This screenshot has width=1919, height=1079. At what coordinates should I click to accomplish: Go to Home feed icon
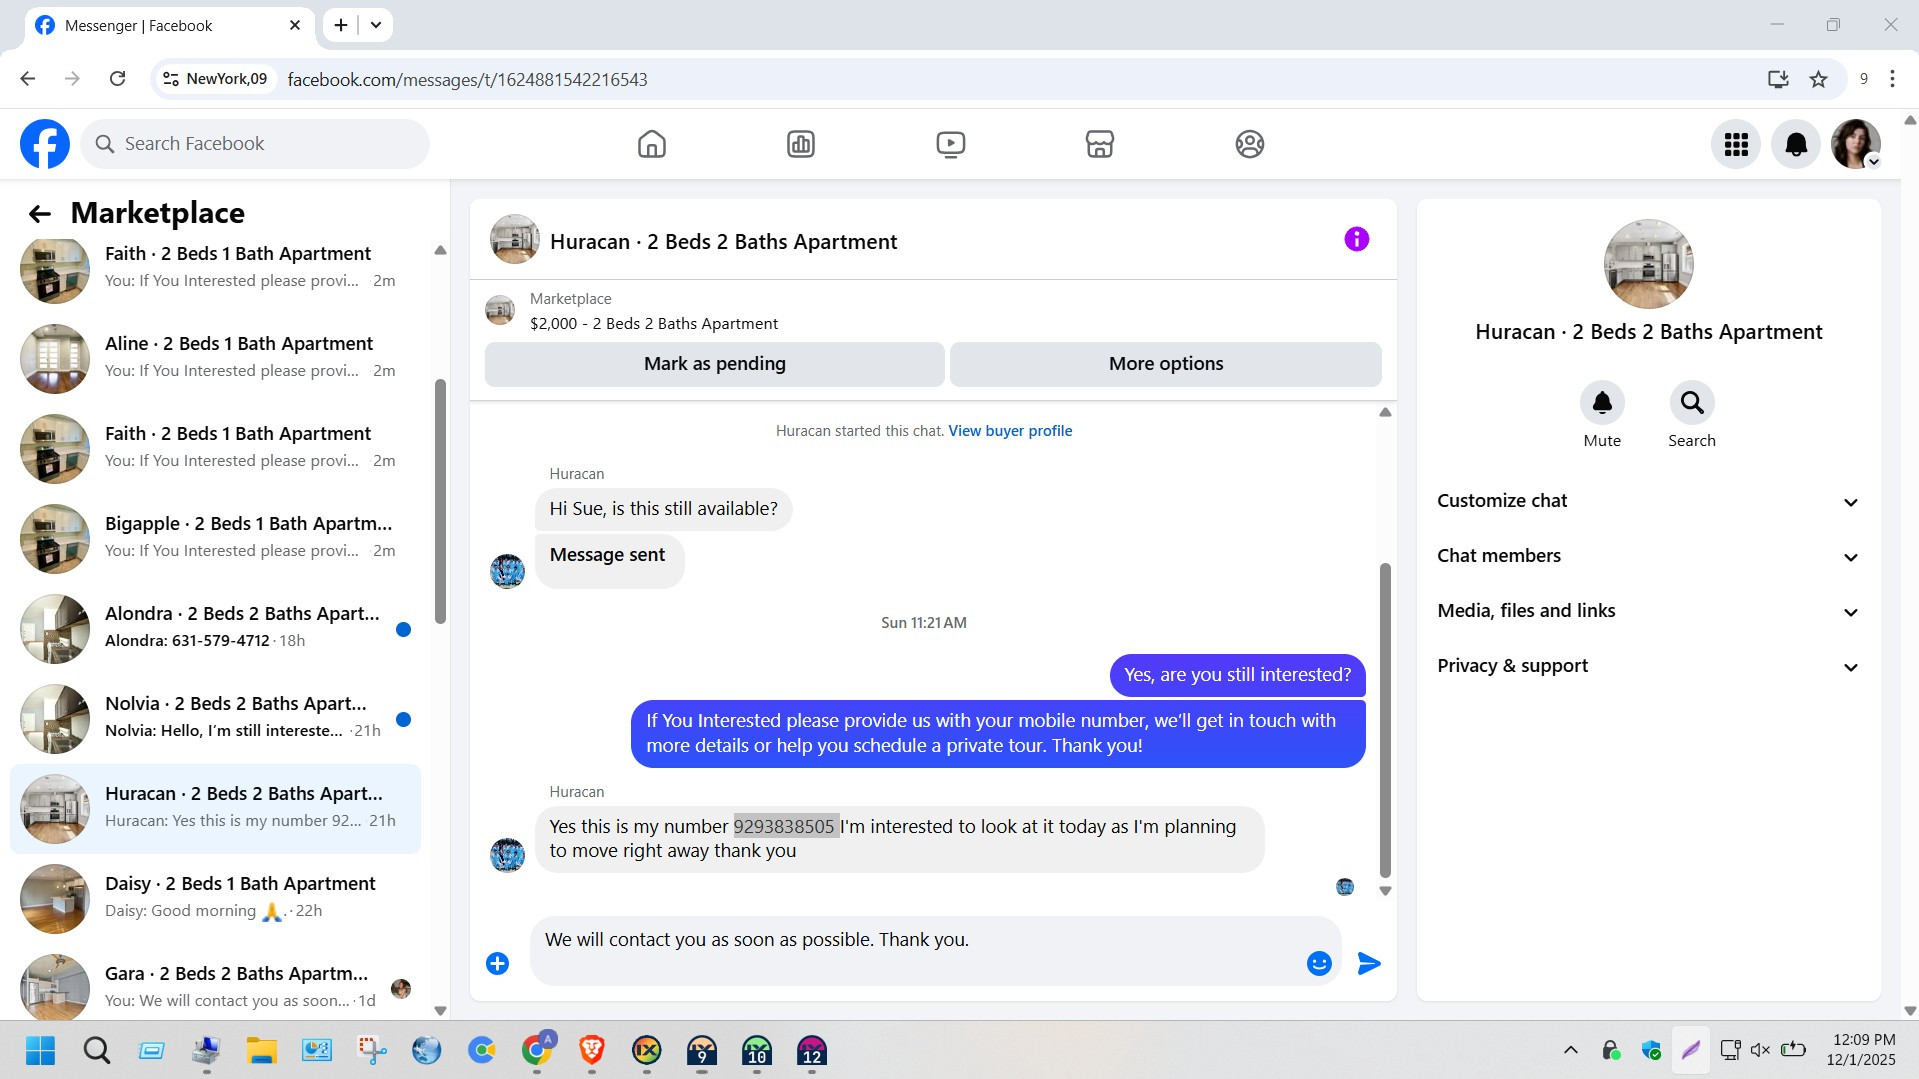[651, 144]
